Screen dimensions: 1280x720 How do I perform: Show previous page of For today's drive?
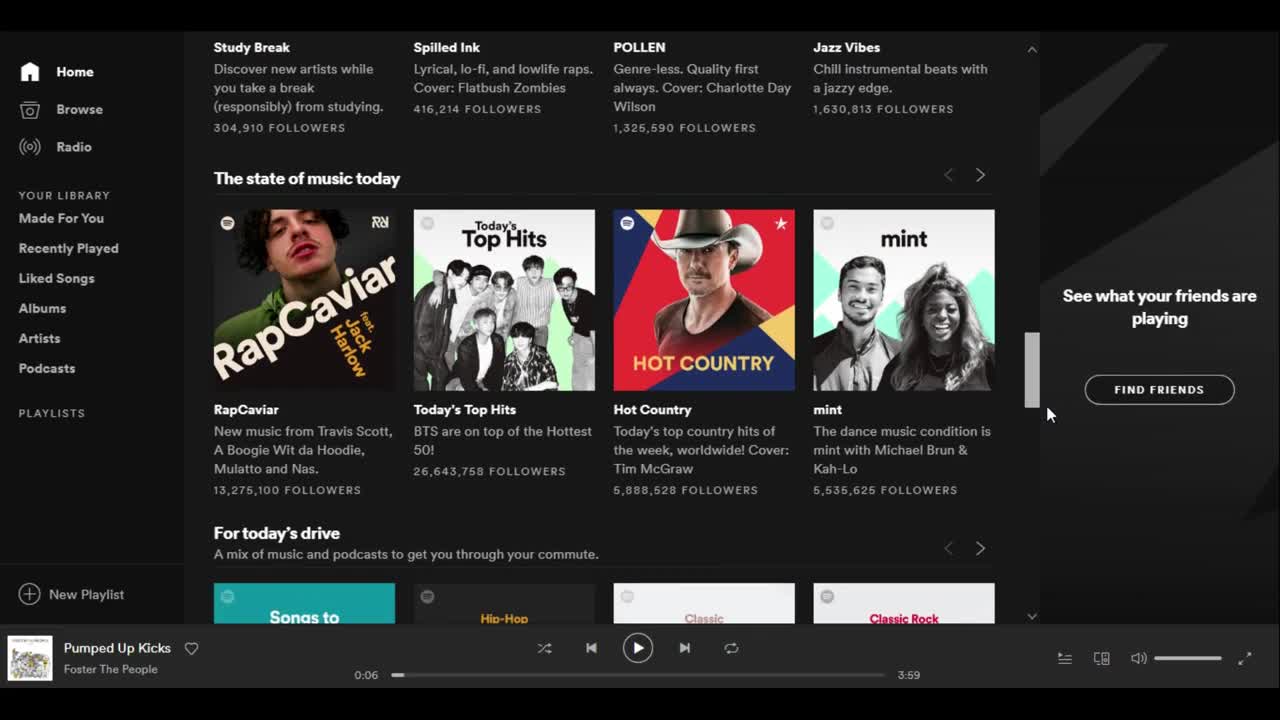click(x=949, y=548)
